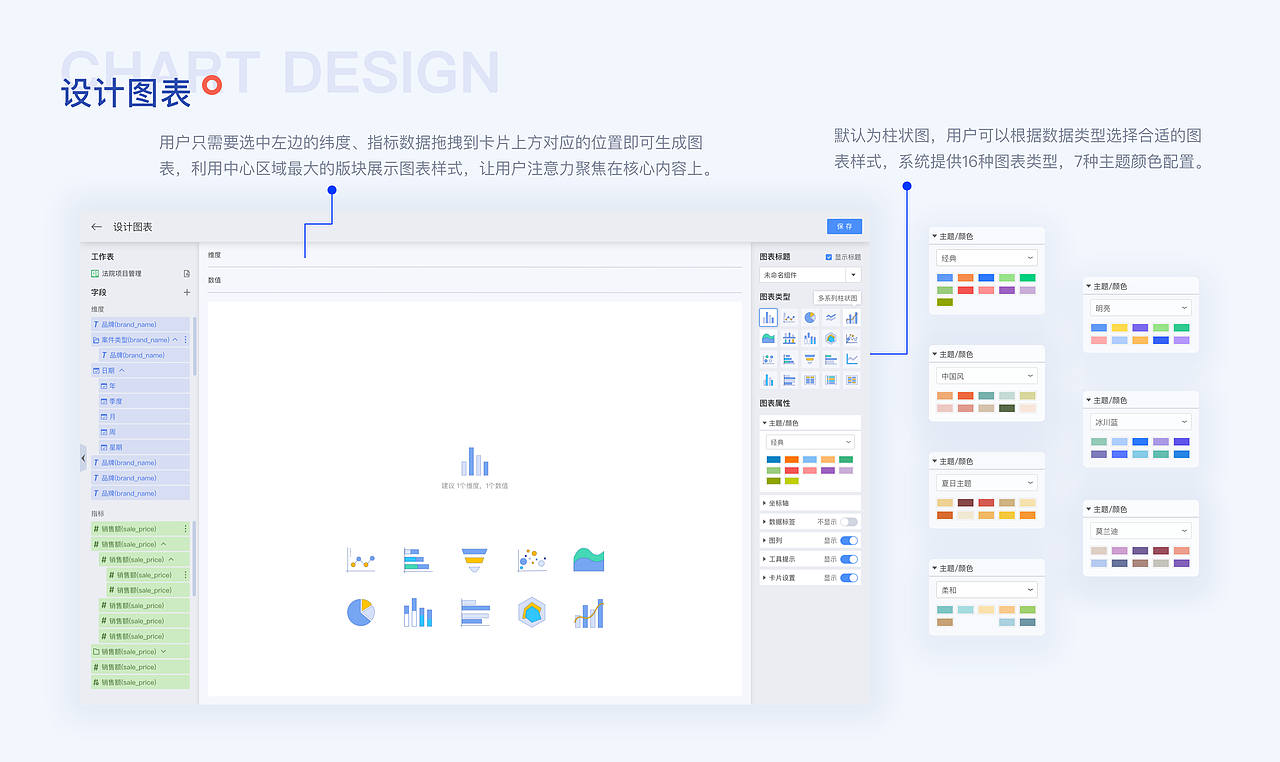Click the 未命名组件 chart title field
The image size is (1280, 762).
[803, 274]
